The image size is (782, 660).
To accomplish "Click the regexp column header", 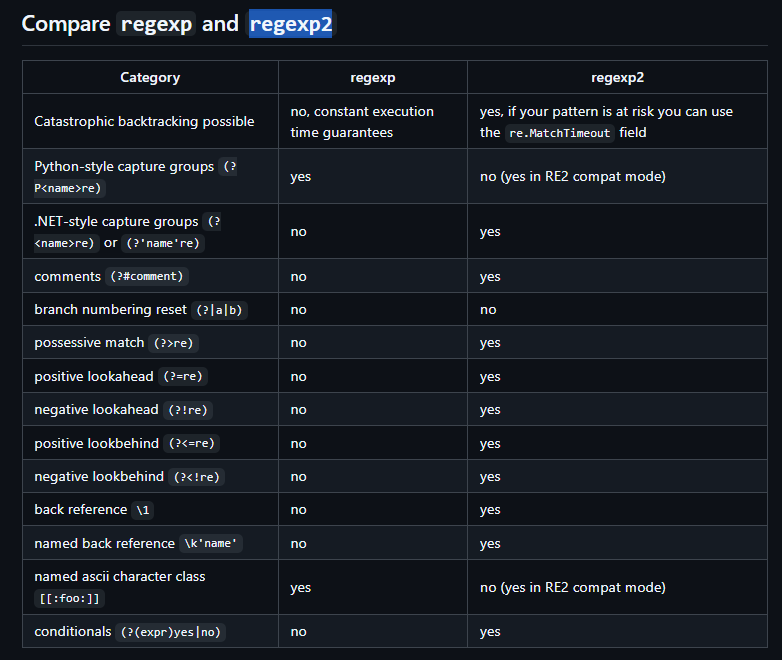I will click(372, 77).
